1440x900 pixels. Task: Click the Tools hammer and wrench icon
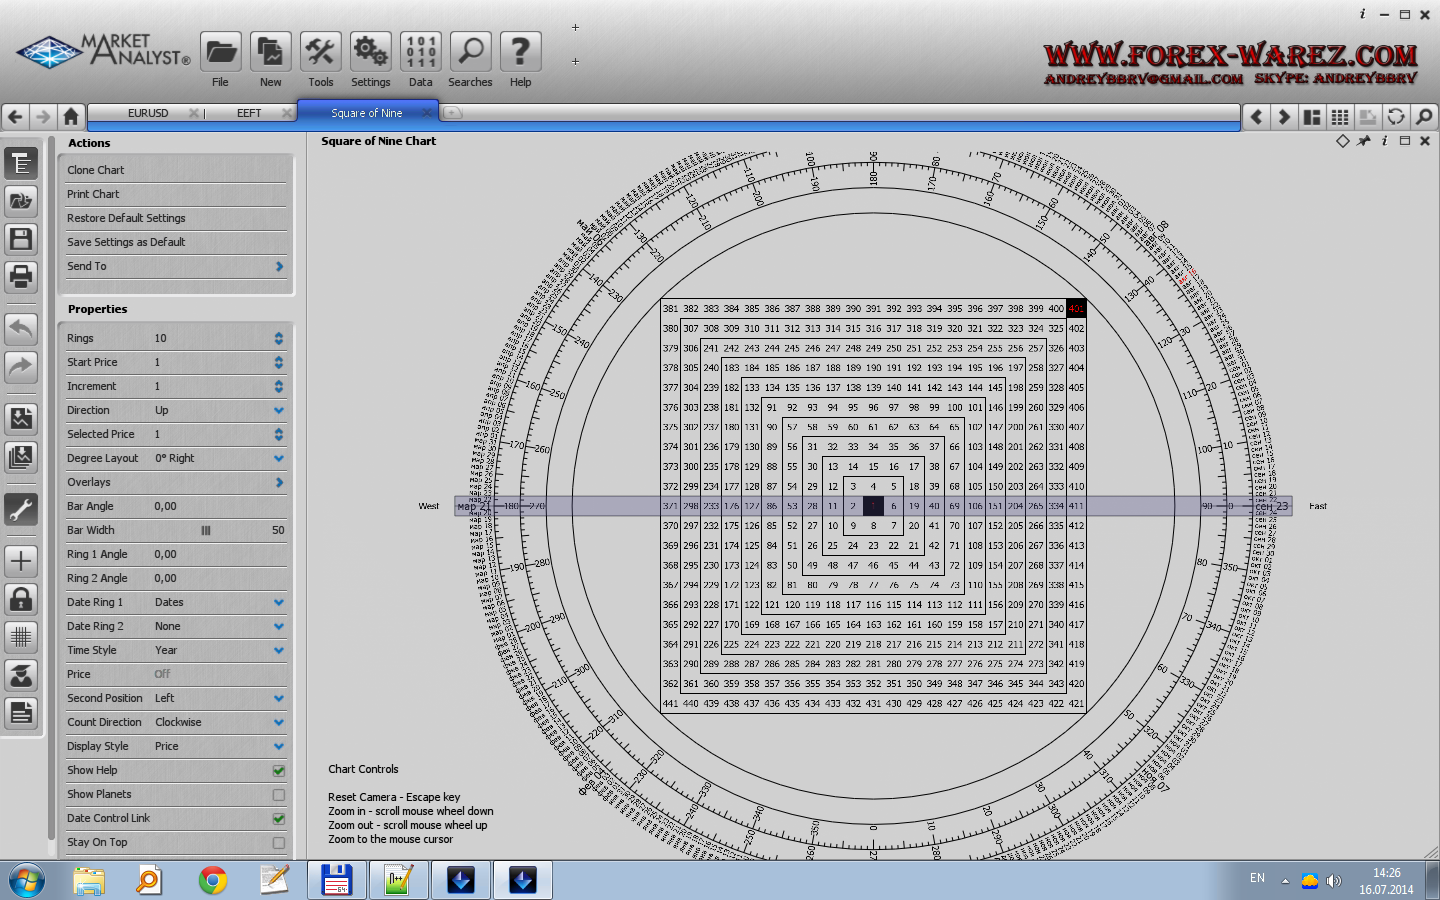tap(320, 52)
